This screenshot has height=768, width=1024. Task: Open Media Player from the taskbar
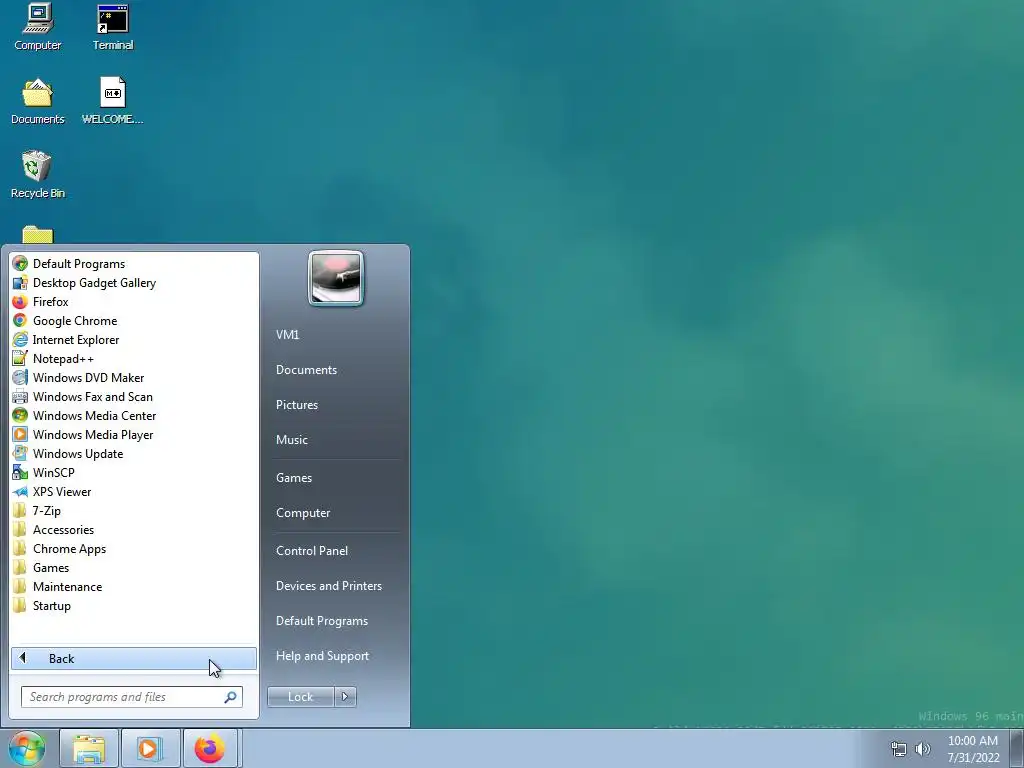pos(150,749)
